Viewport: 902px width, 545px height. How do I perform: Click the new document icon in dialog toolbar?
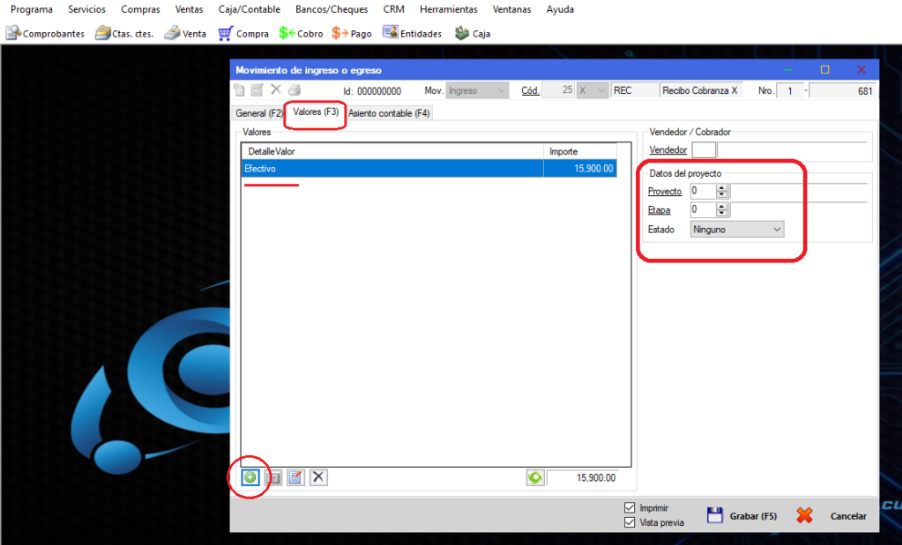point(239,90)
